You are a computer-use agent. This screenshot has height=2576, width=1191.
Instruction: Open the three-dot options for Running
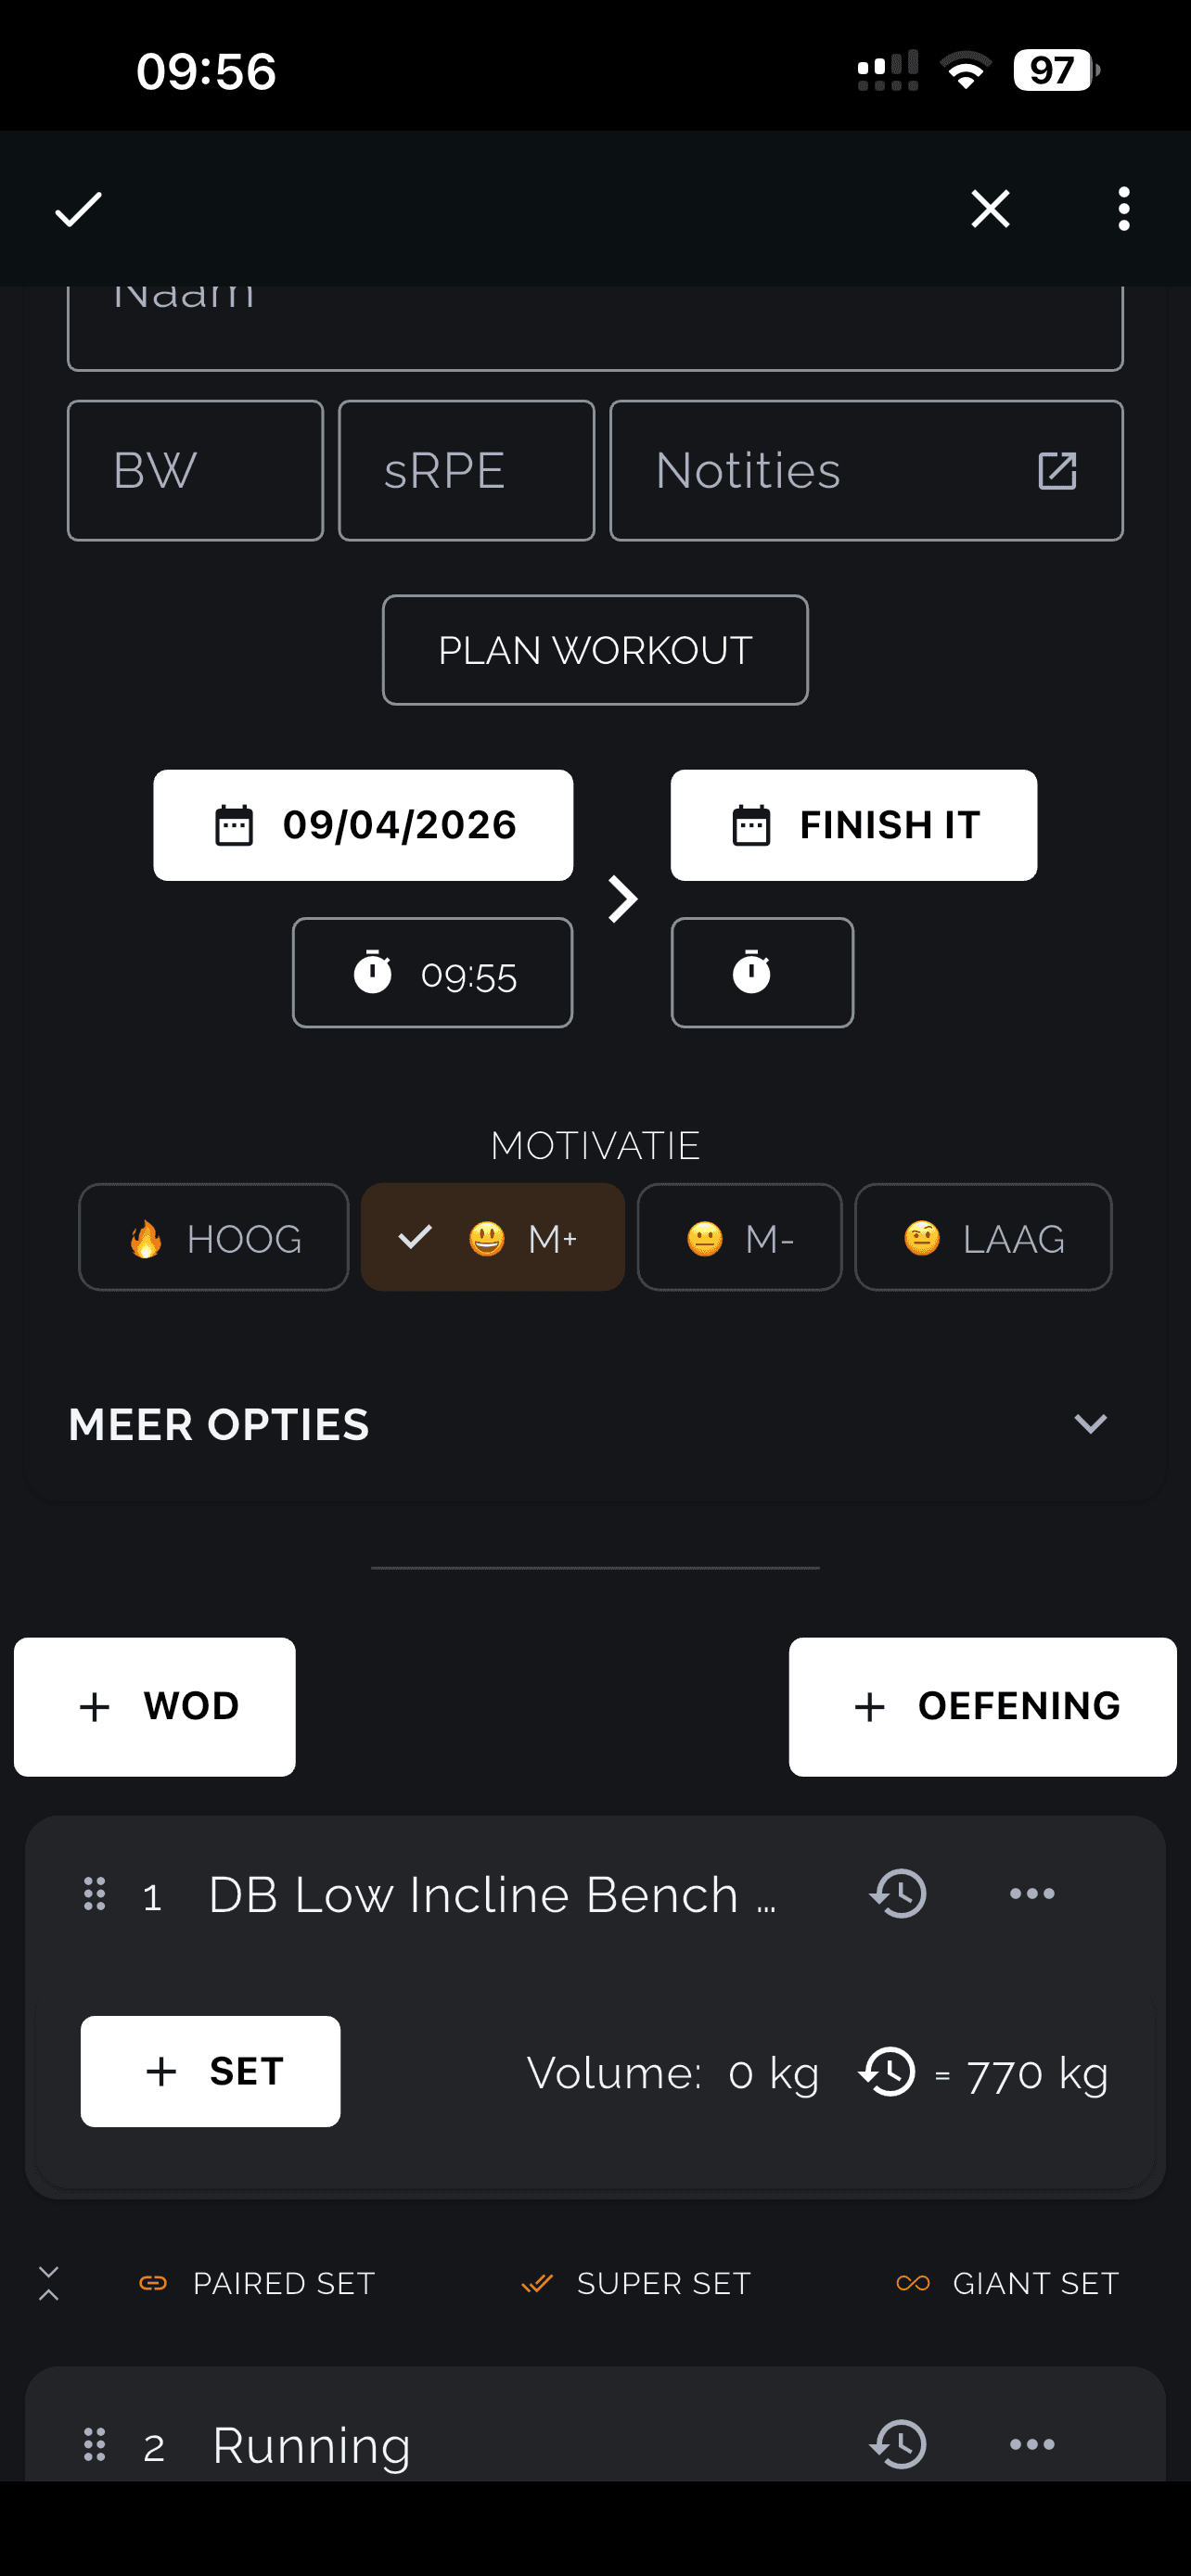tap(1031, 2445)
